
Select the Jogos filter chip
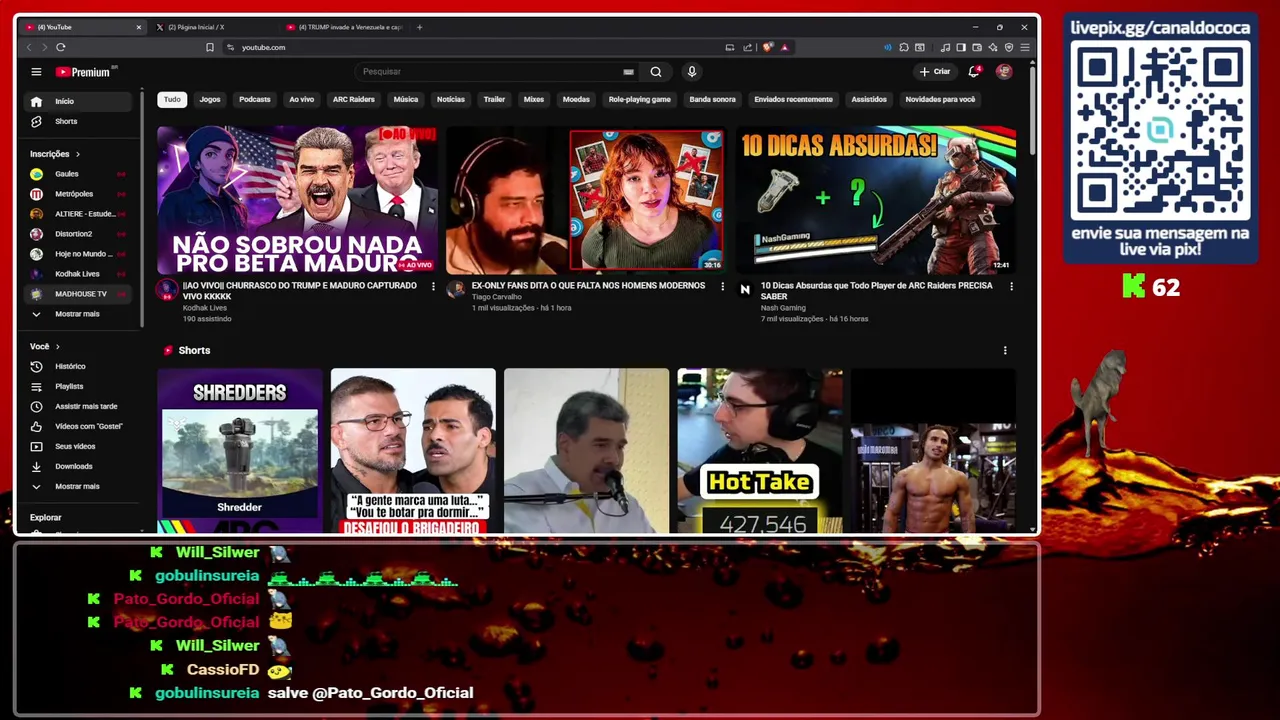210,99
